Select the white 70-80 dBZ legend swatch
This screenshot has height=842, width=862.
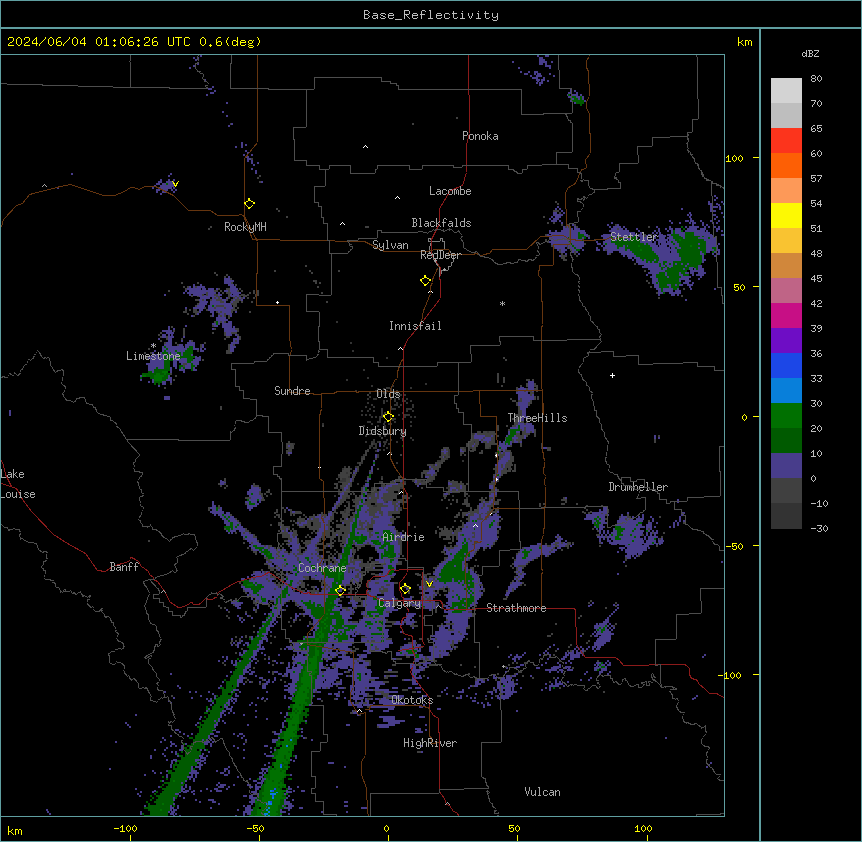tap(786, 91)
